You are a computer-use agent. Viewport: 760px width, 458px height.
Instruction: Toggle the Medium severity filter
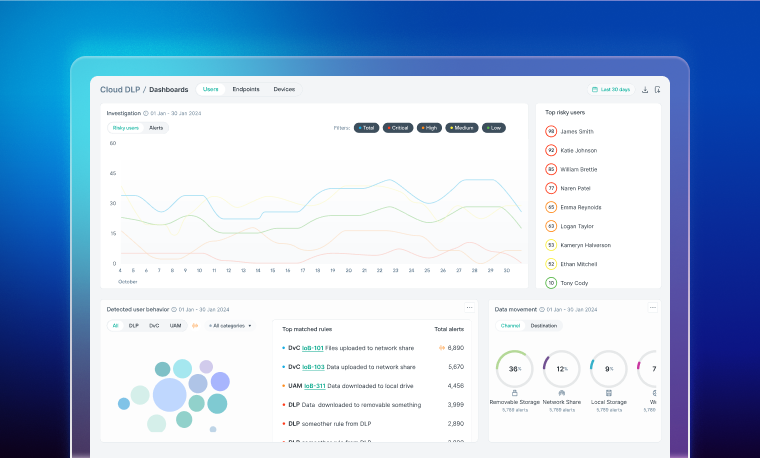coord(462,128)
